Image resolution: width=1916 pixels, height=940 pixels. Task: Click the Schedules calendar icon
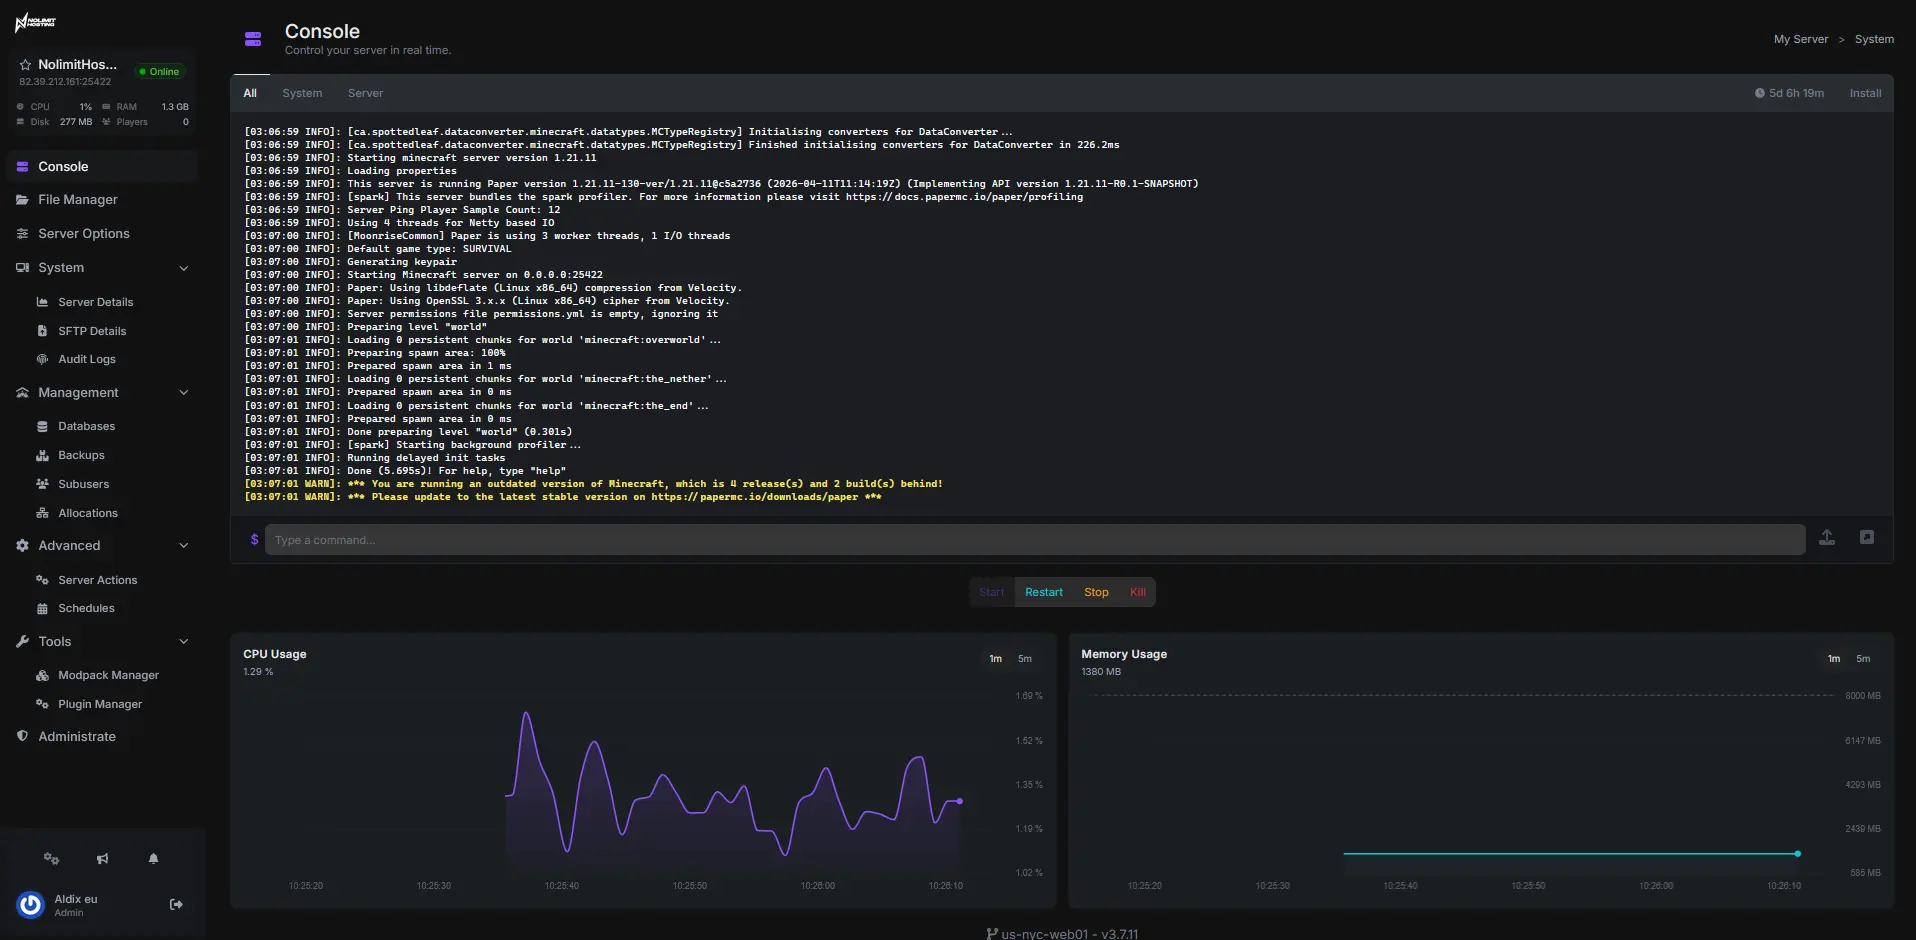[x=42, y=608]
